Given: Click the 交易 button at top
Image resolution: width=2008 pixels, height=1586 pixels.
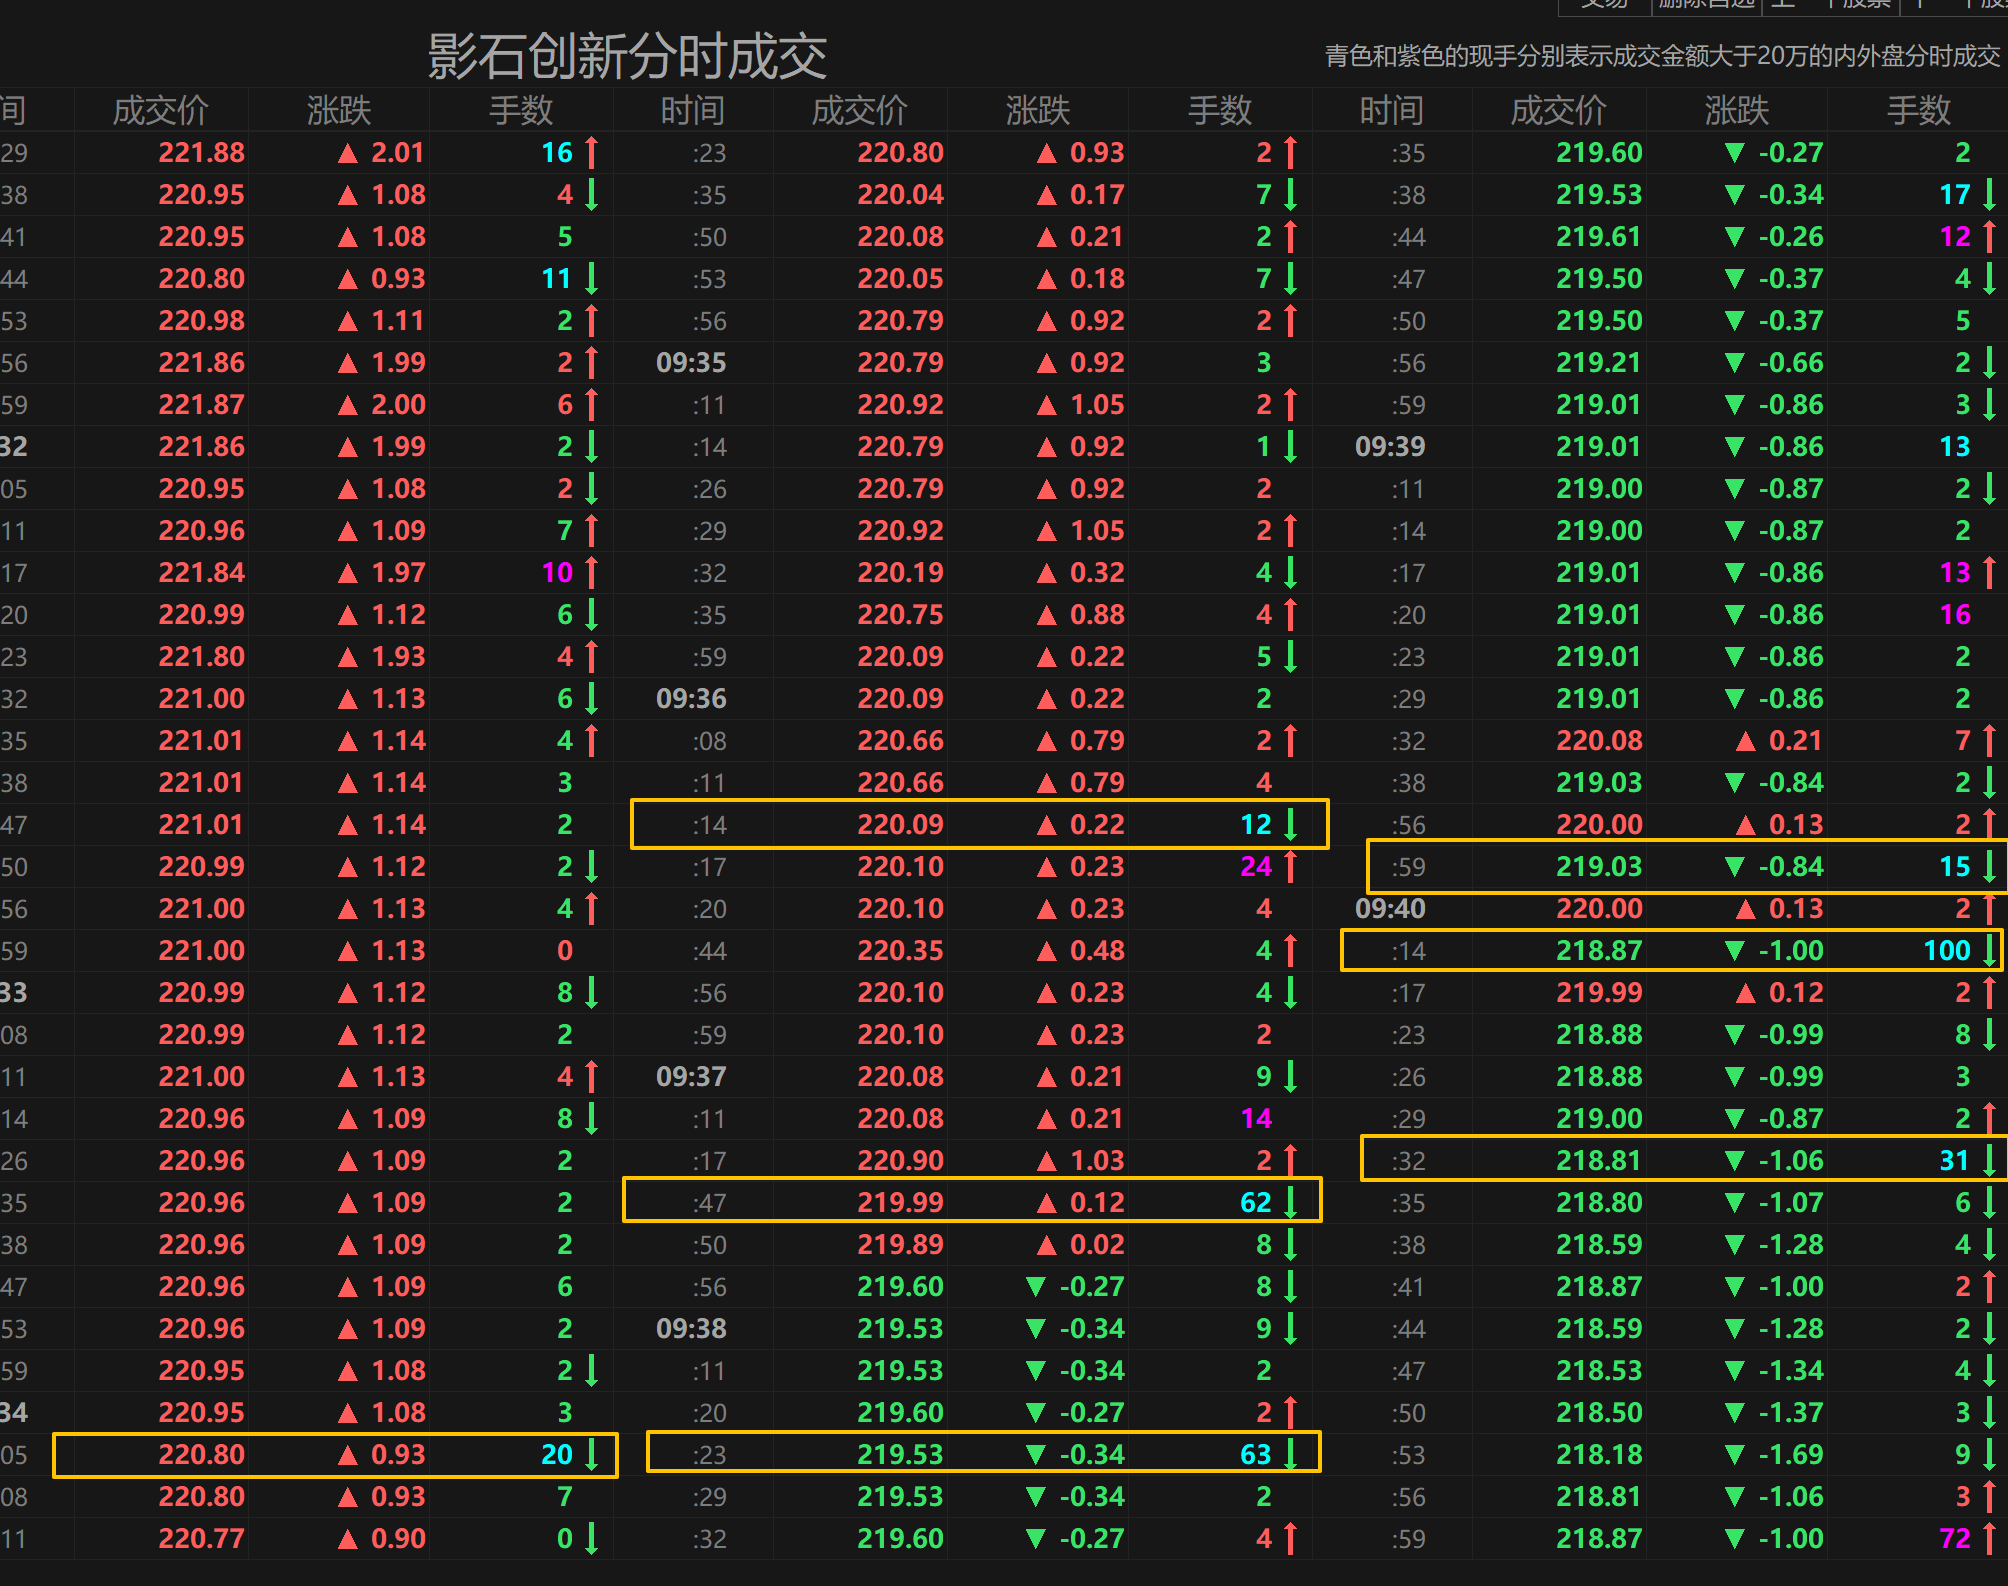Looking at the screenshot, I should (x=1603, y=4).
